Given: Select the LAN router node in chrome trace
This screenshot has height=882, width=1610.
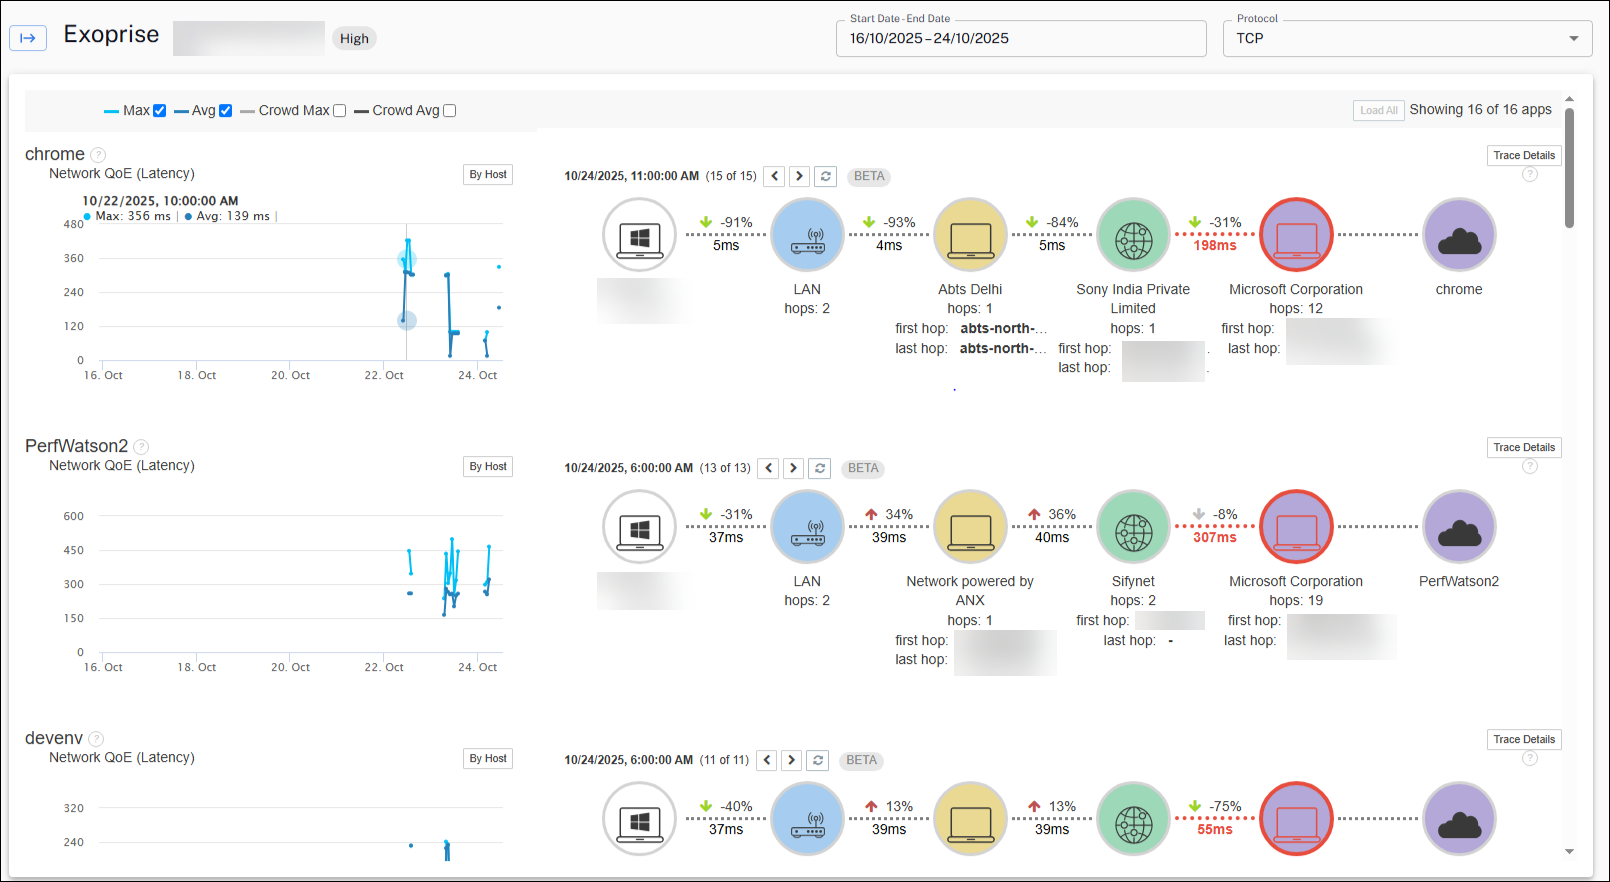Looking at the screenshot, I should 807,235.
